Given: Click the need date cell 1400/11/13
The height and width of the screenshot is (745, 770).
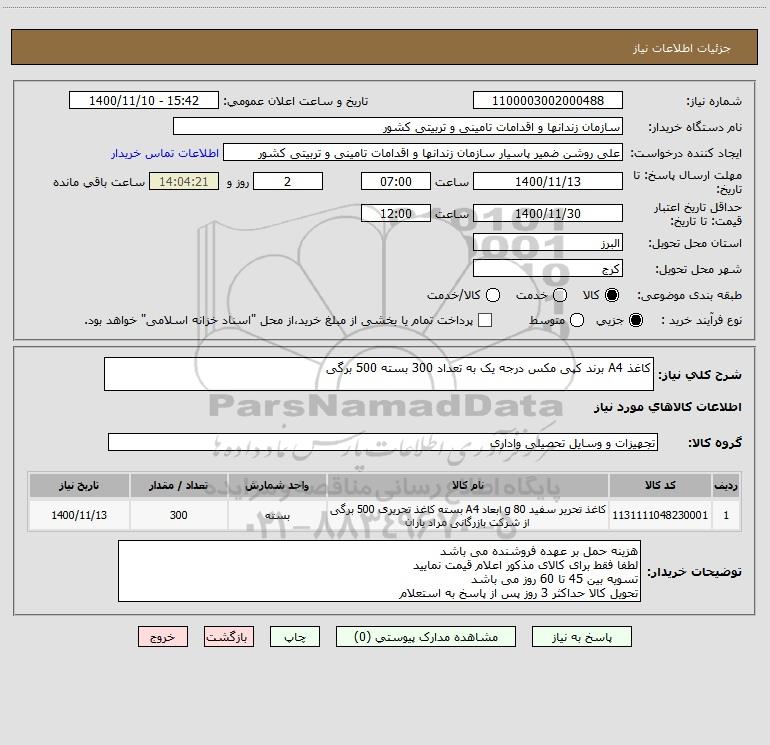Looking at the screenshot, I should tap(79, 515).
